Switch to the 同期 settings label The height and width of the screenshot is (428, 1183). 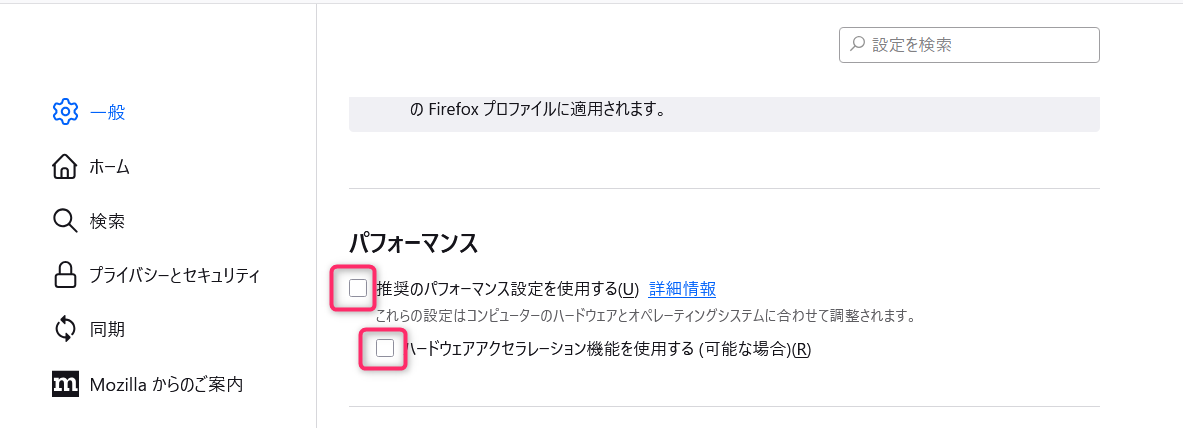107,328
